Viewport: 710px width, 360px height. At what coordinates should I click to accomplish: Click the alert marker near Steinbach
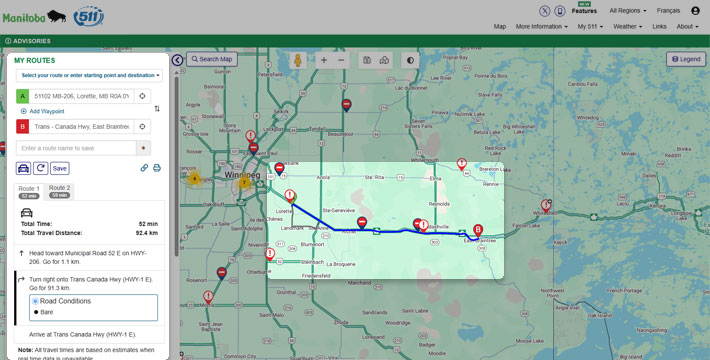270,254
